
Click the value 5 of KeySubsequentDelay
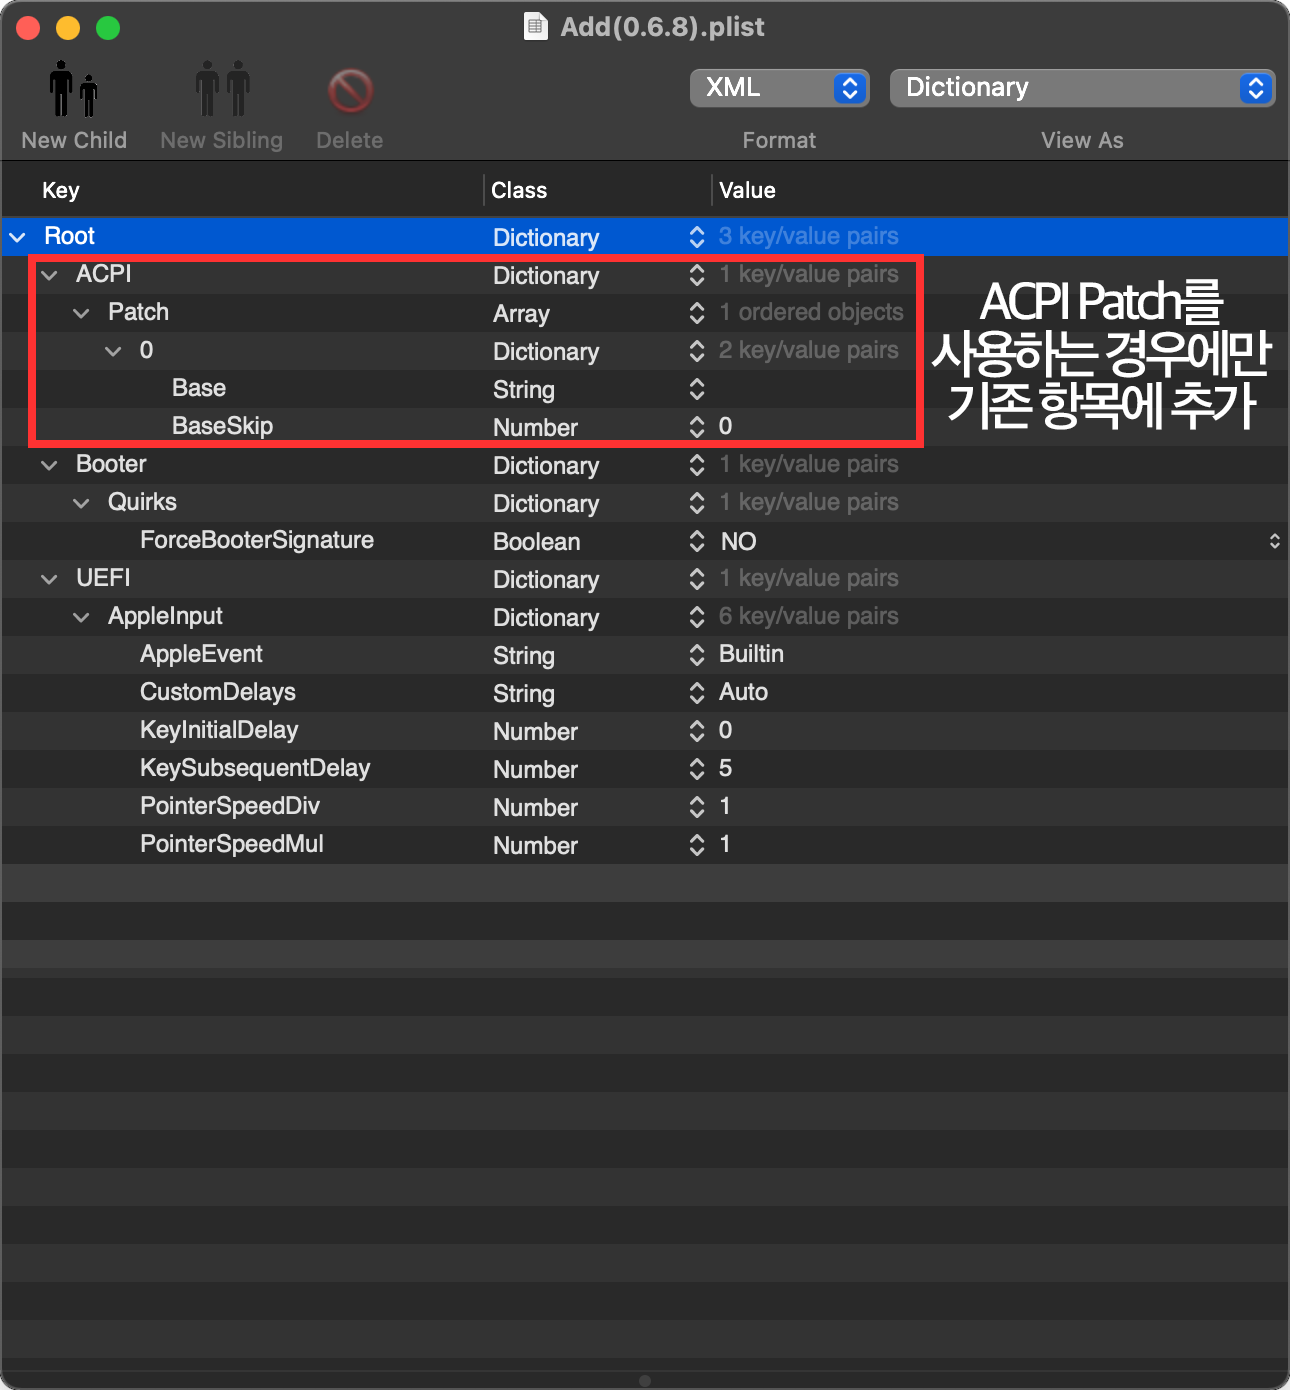[725, 768]
